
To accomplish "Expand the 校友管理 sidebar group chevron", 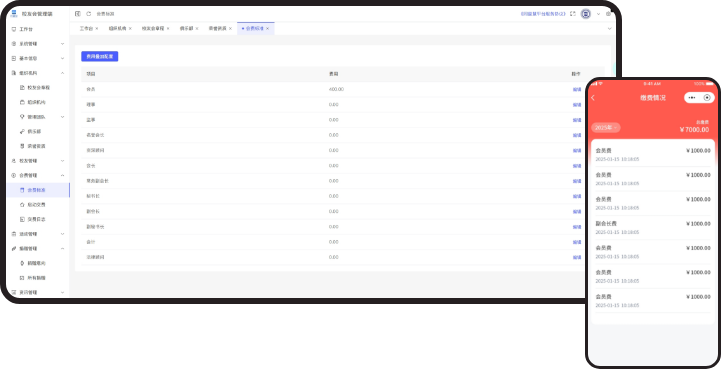I will tap(63, 161).
